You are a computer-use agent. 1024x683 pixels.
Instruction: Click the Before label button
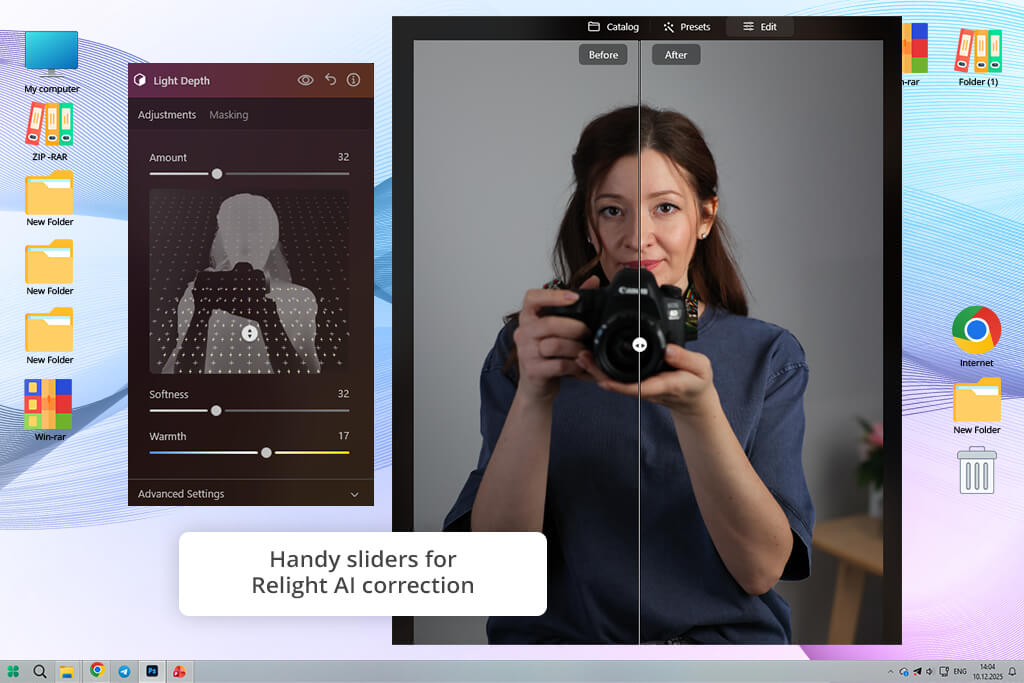point(603,55)
